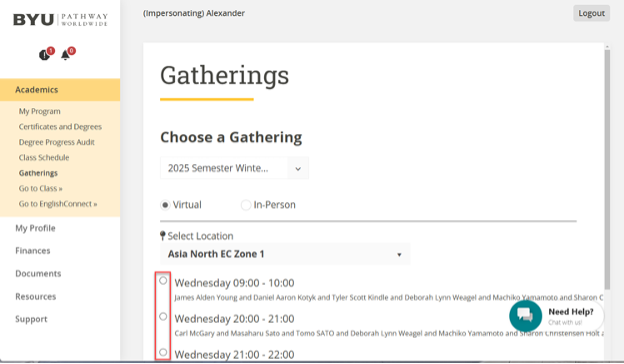624x364 pixels.
Task: Expand the 2025 Semester Winter dropdown
Action: tap(234, 168)
